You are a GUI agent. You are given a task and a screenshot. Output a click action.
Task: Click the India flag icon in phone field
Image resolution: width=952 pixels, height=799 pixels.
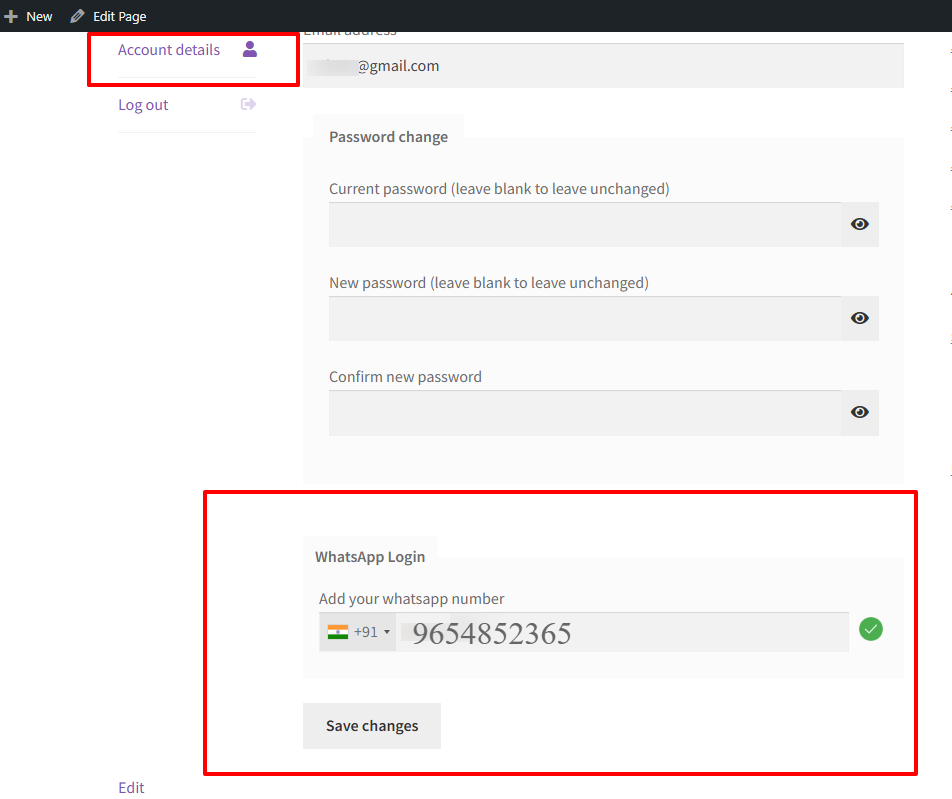tap(338, 630)
